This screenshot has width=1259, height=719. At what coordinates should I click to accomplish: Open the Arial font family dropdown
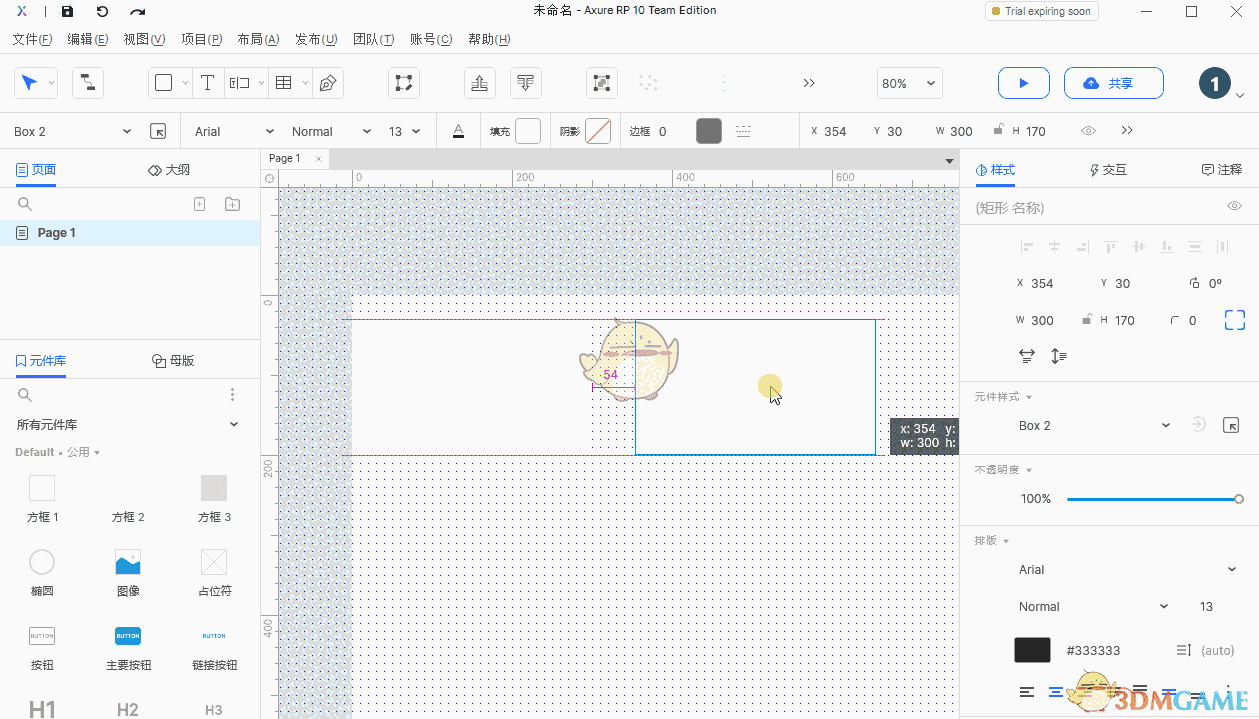click(231, 131)
